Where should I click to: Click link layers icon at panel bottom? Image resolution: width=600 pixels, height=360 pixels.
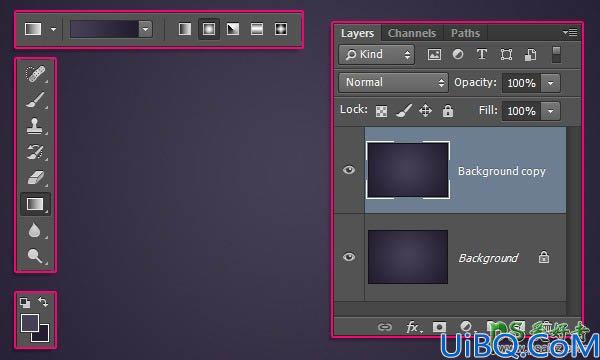pos(385,327)
